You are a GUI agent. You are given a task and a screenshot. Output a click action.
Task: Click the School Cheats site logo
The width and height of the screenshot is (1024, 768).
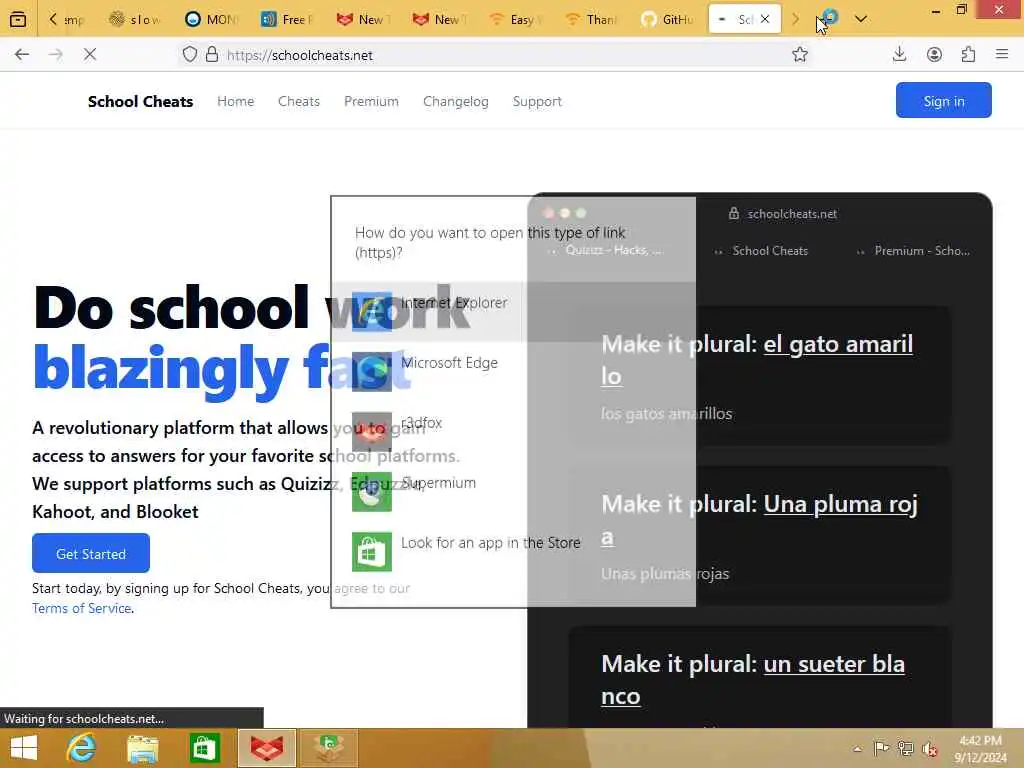click(140, 101)
